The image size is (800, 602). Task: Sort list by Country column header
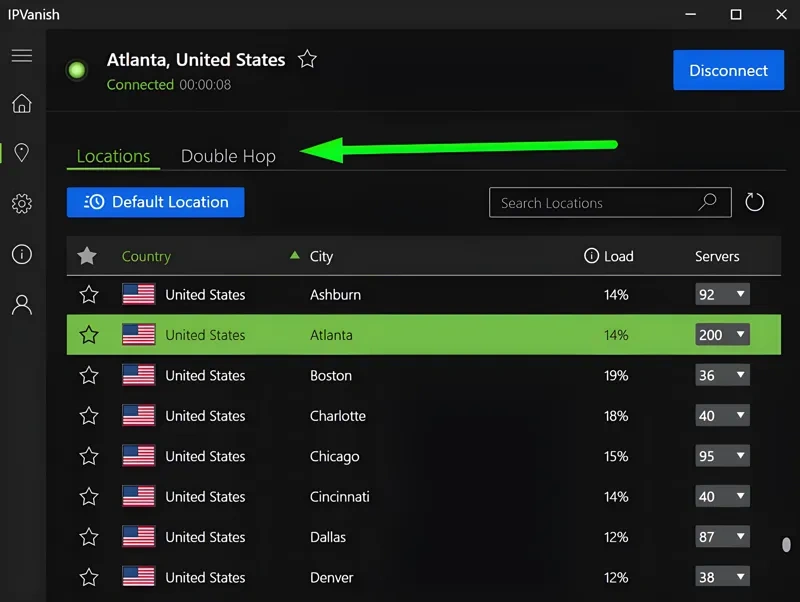click(x=146, y=256)
